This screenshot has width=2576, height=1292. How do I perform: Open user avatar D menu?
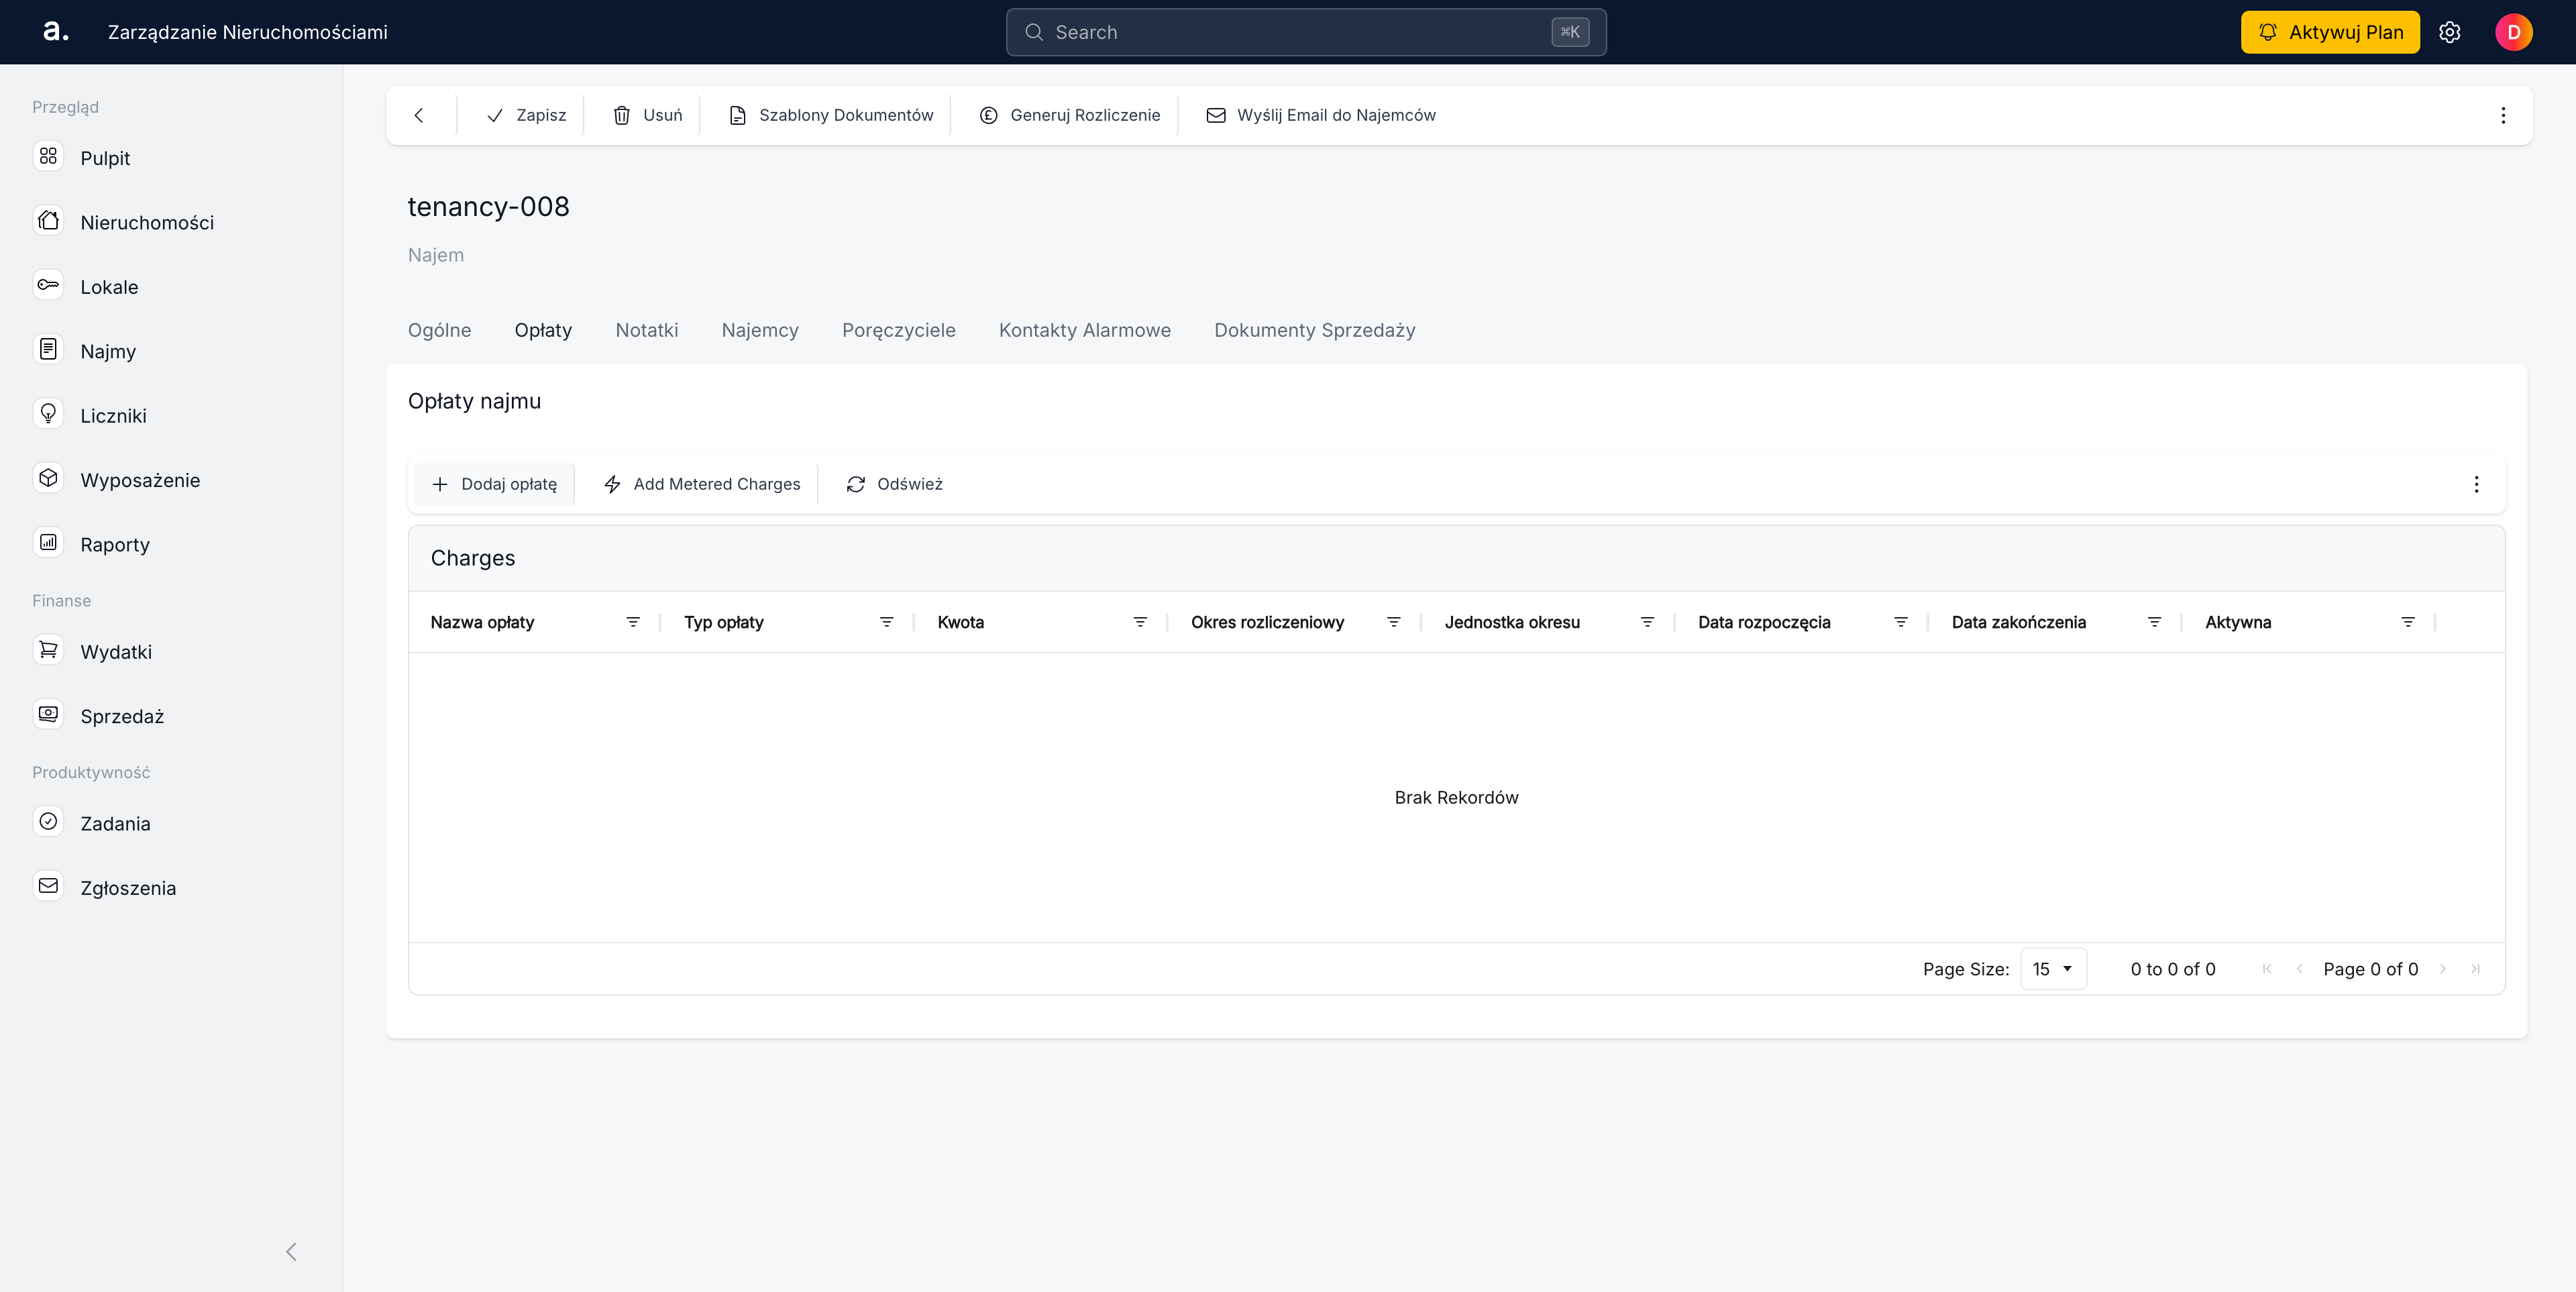[x=2513, y=32]
